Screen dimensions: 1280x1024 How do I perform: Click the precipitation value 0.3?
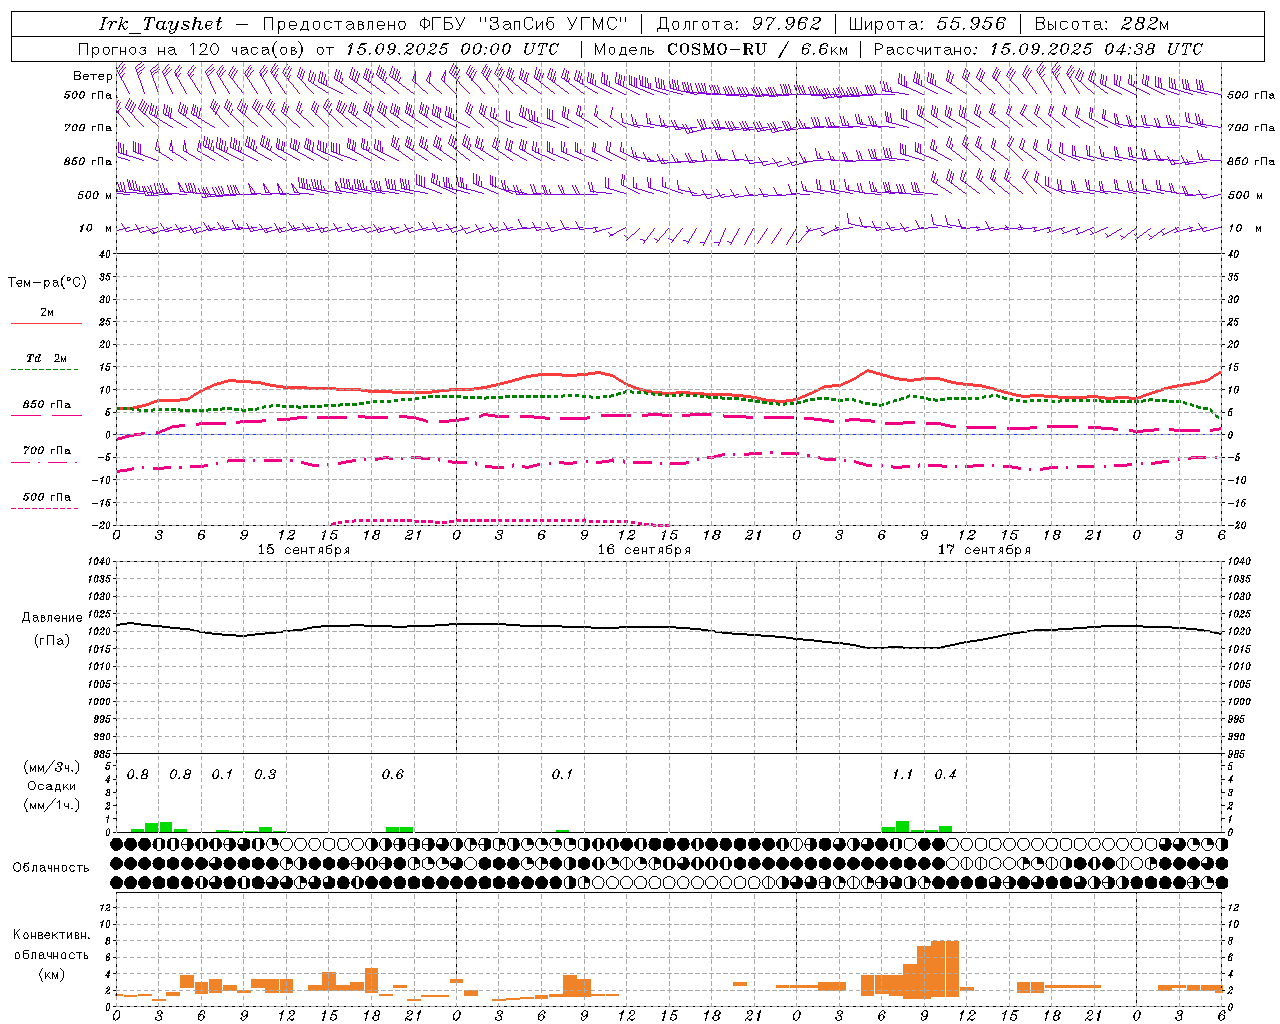tap(265, 775)
